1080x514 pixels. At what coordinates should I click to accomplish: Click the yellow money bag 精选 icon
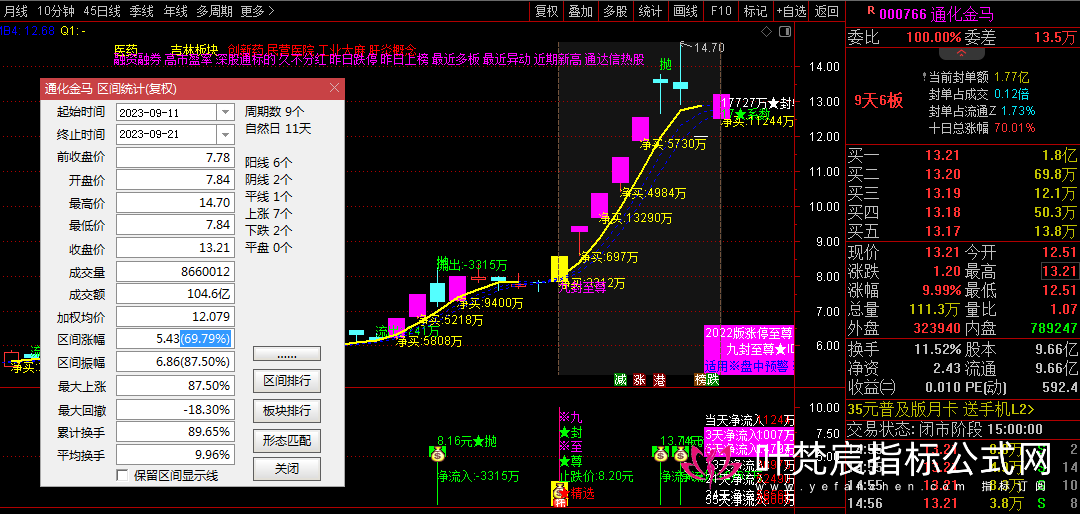click(x=558, y=494)
